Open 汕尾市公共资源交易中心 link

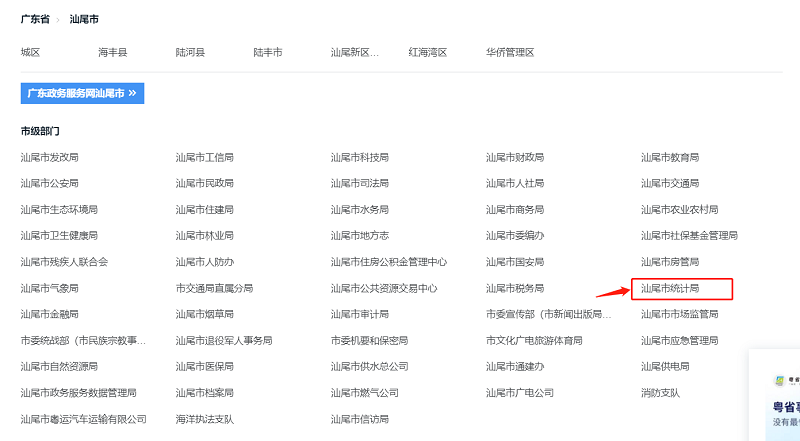tap(384, 288)
